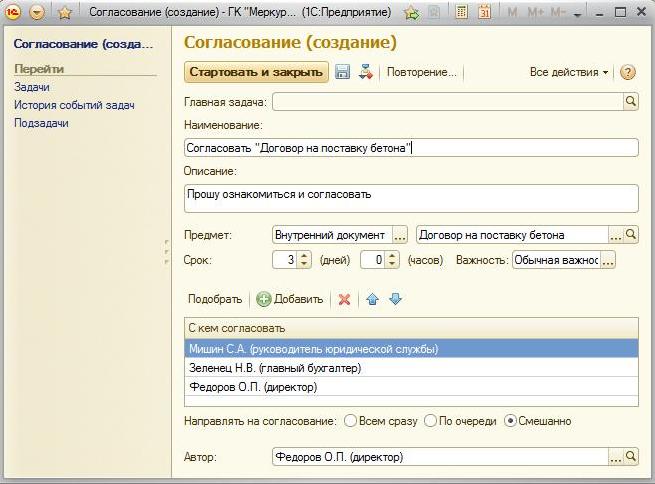Image resolution: width=655 pixels, height=484 pixels.
Task: Click the Договор на поставку бетона subject field
Action: [x=513, y=235]
